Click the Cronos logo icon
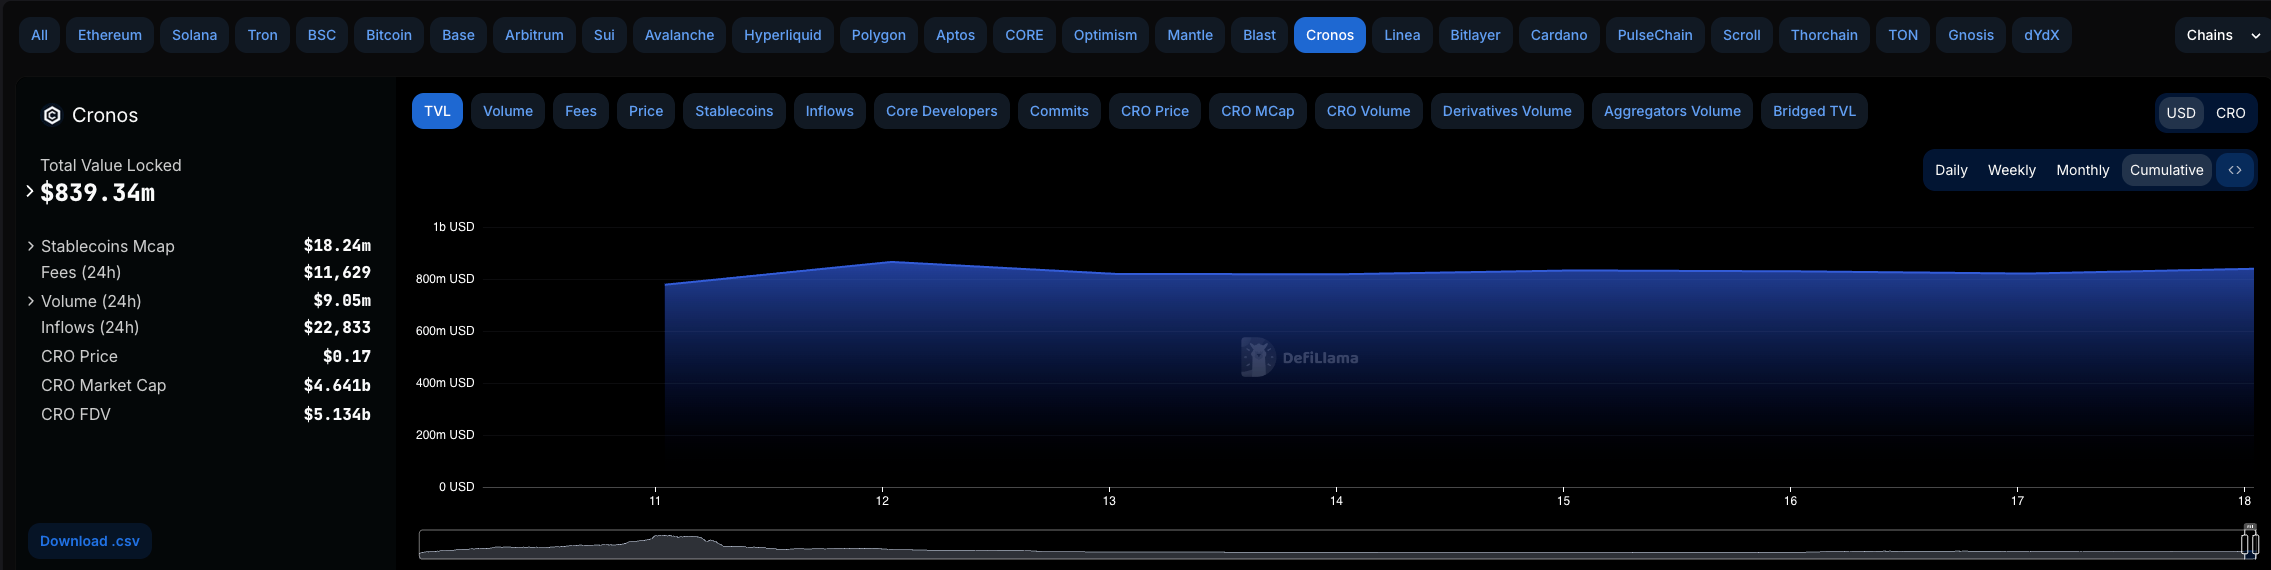The height and width of the screenshot is (570, 2271). coord(52,115)
